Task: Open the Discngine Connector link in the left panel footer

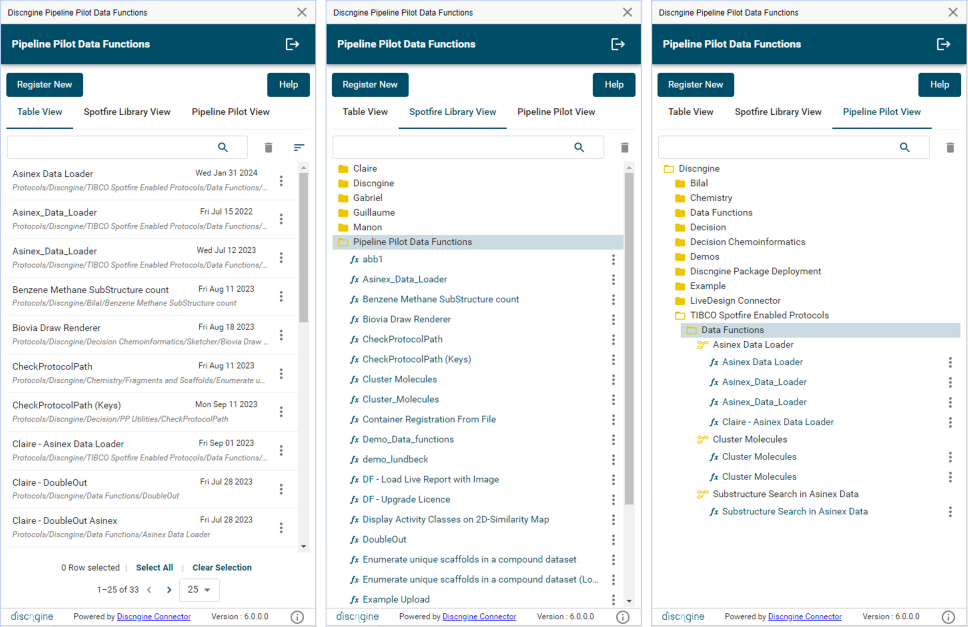Action: click(x=154, y=617)
